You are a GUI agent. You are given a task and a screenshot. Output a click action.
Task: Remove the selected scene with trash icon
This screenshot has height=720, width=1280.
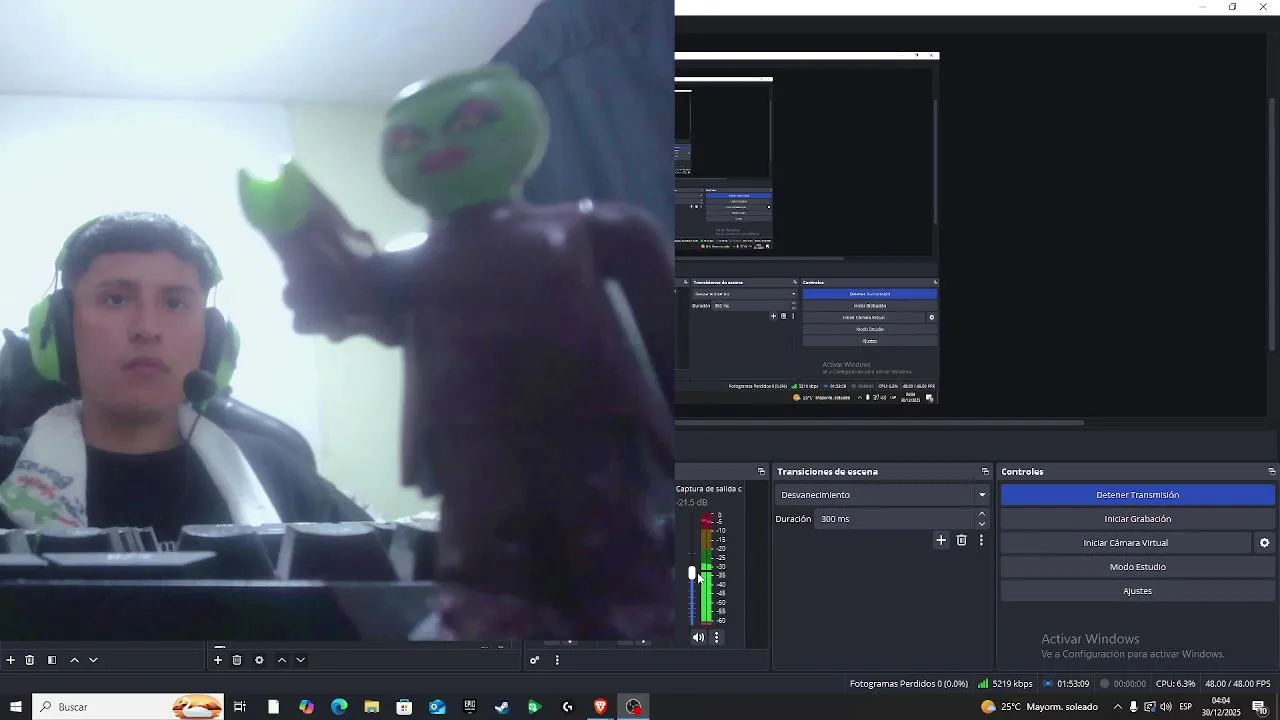pyautogui.click(x=30, y=660)
